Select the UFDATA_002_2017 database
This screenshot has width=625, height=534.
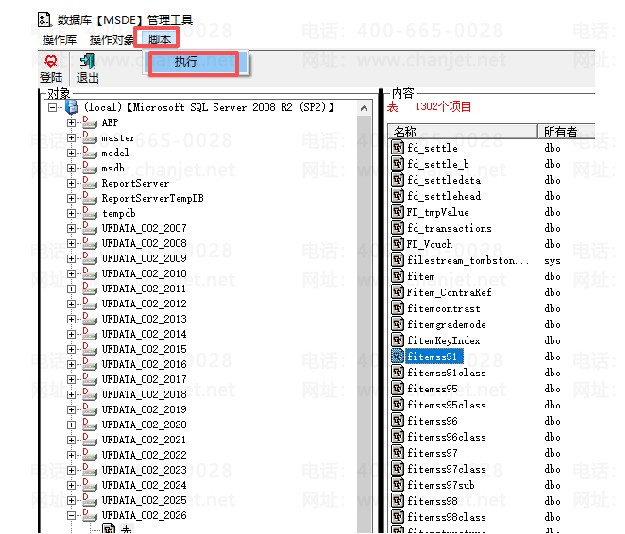144,379
